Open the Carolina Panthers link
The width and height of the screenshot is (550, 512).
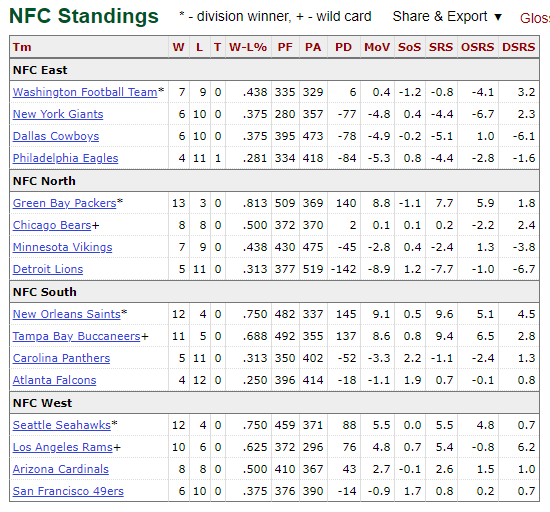61,358
